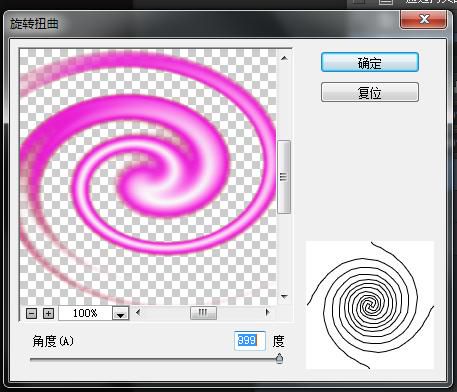
Task: Close the 旋转扭曲 dialog with the X button
Action: coord(423,19)
